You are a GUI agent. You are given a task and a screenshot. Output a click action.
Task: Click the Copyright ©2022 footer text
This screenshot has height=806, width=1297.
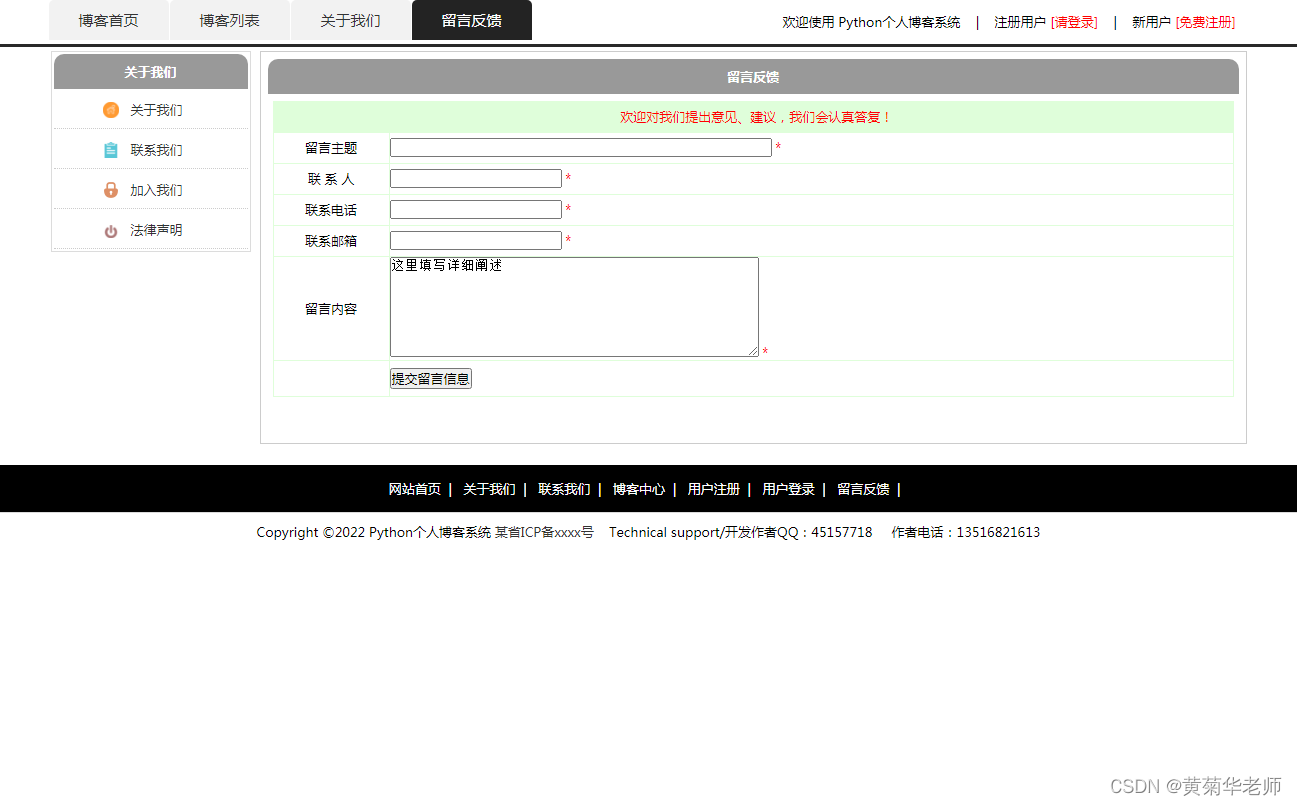click(x=374, y=532)
